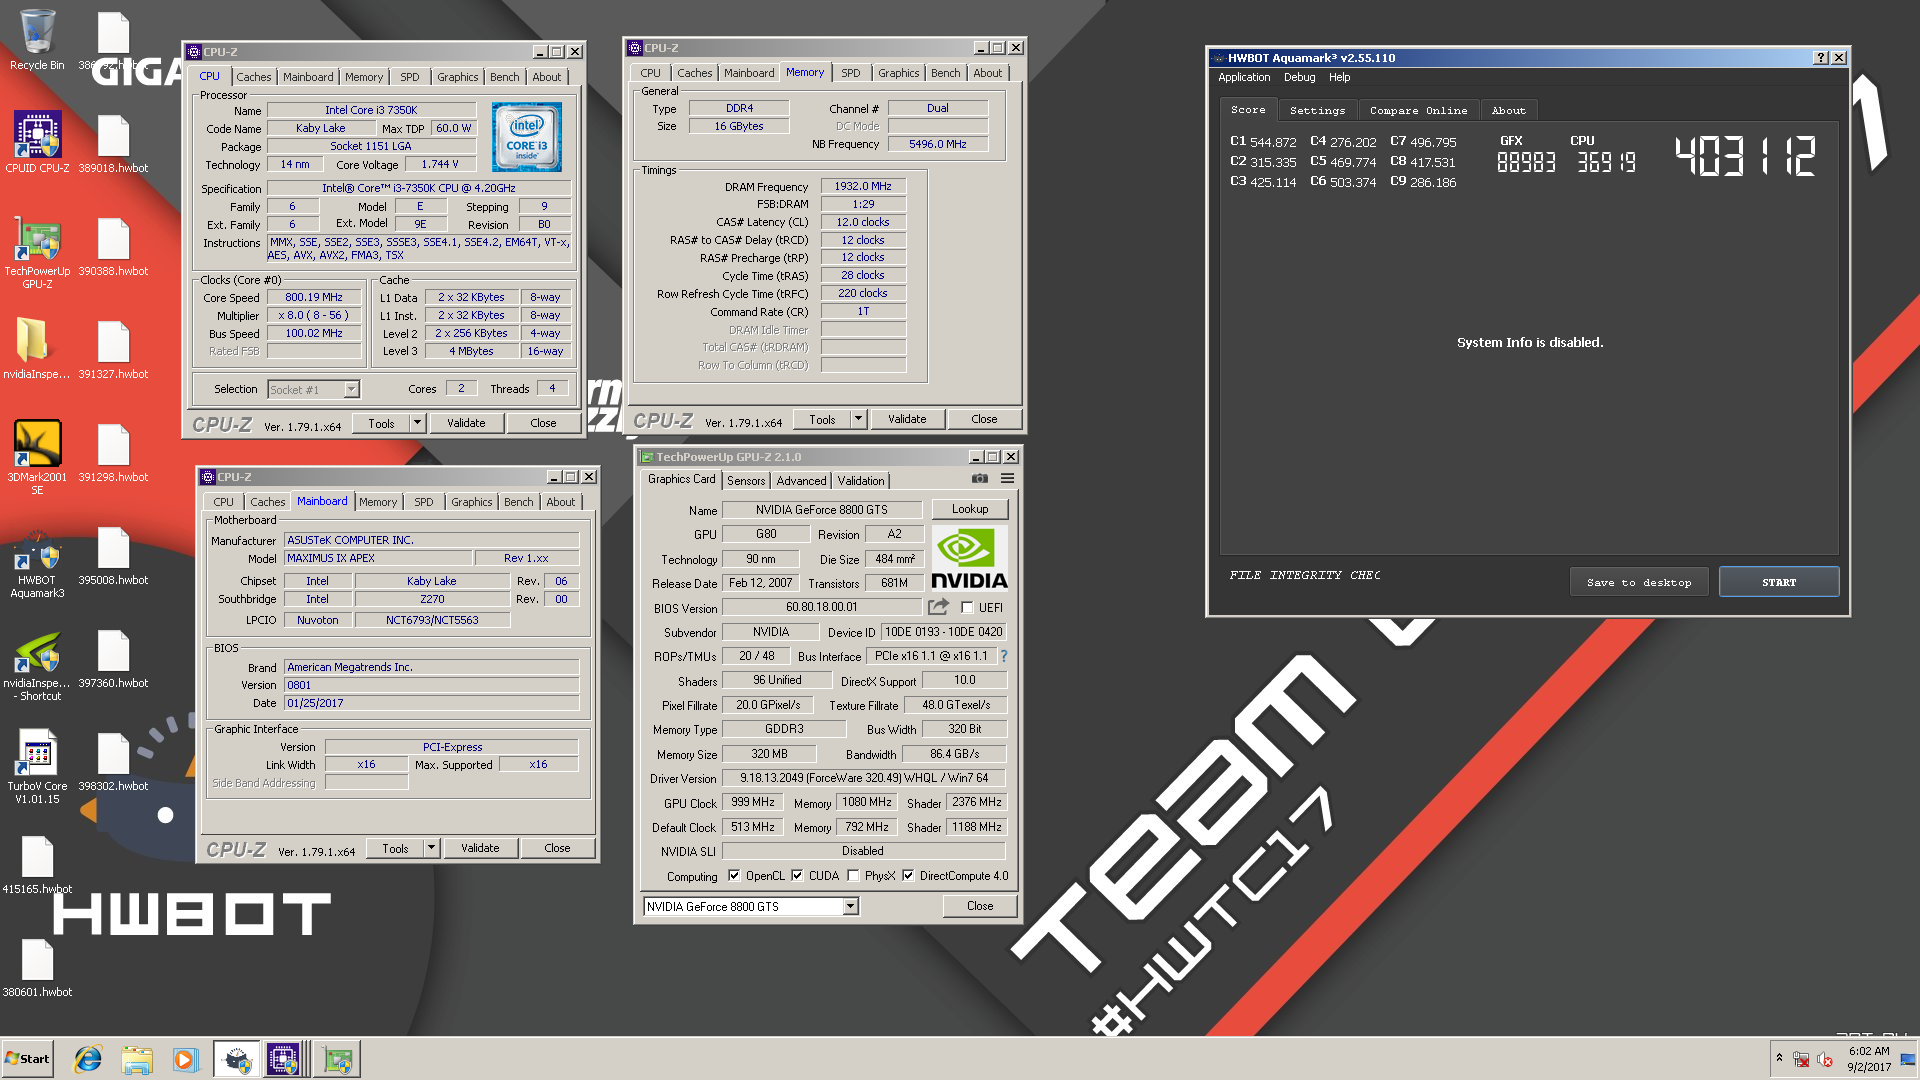Show hidden system tray icons arrow
This screenshot has height=1080, width=1920.
click(x=1779, y=1058)
